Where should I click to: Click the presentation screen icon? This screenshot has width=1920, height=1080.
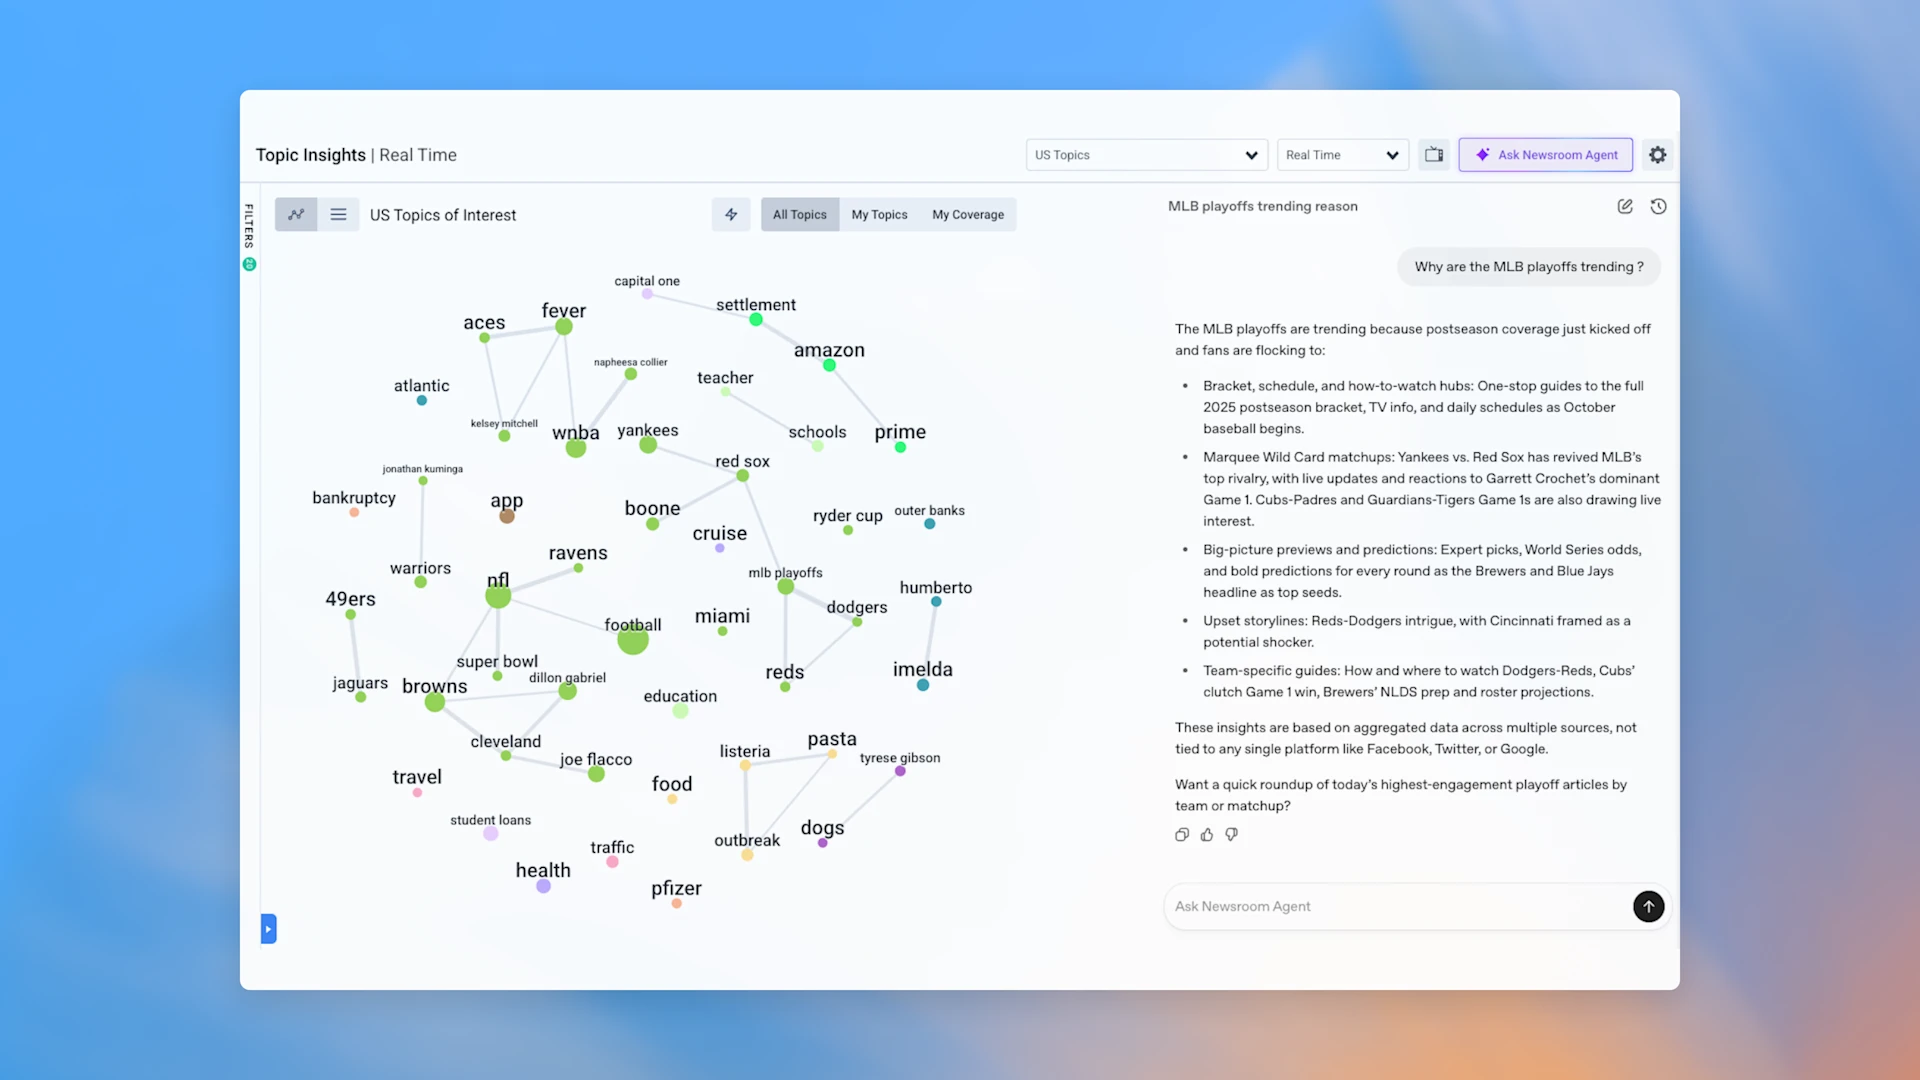click(1434, 155)
